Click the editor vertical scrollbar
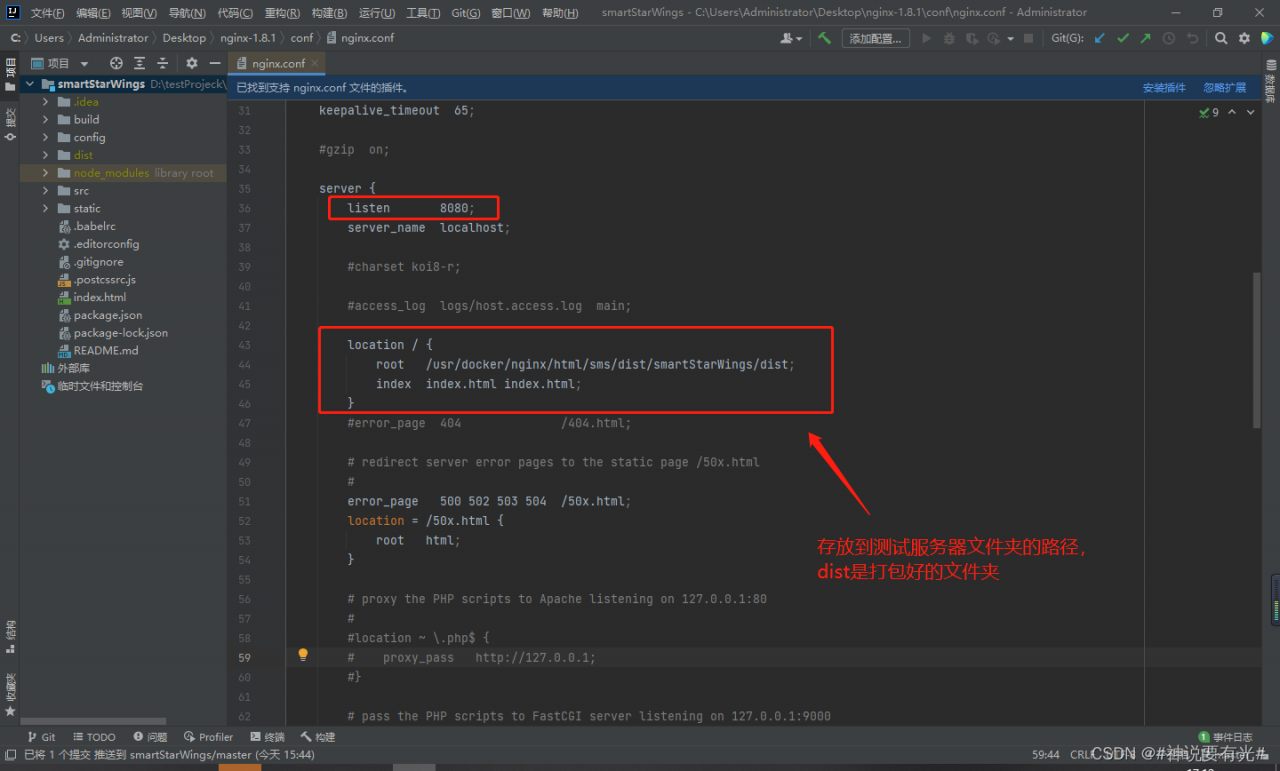Image resolution: width=1280 pixels, height=771 pixels. pos(1257,350)
